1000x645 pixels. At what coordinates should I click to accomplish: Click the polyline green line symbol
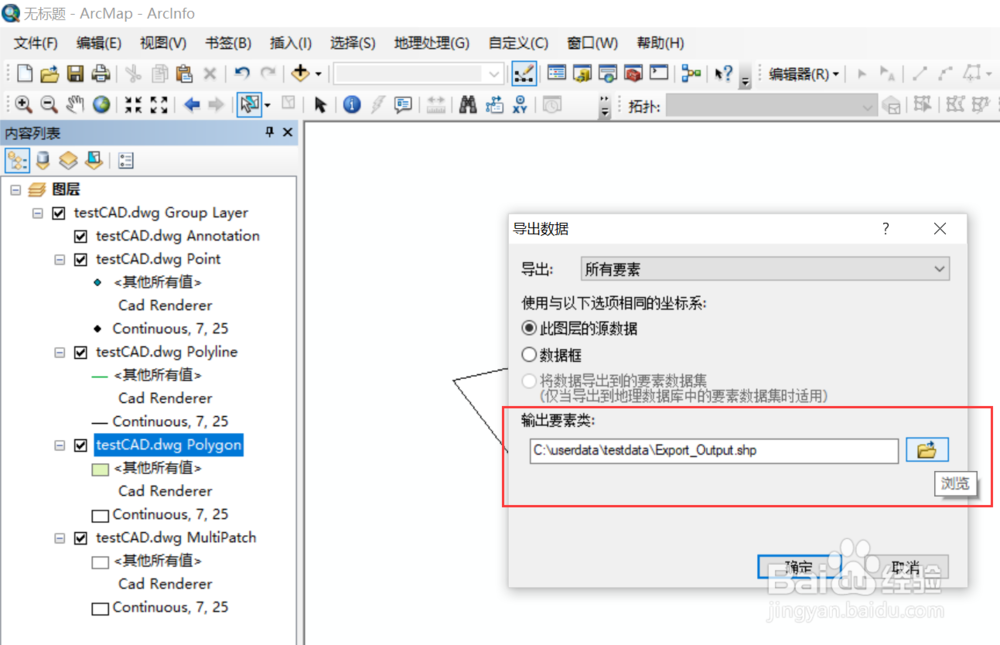click(x=99, y=377)
